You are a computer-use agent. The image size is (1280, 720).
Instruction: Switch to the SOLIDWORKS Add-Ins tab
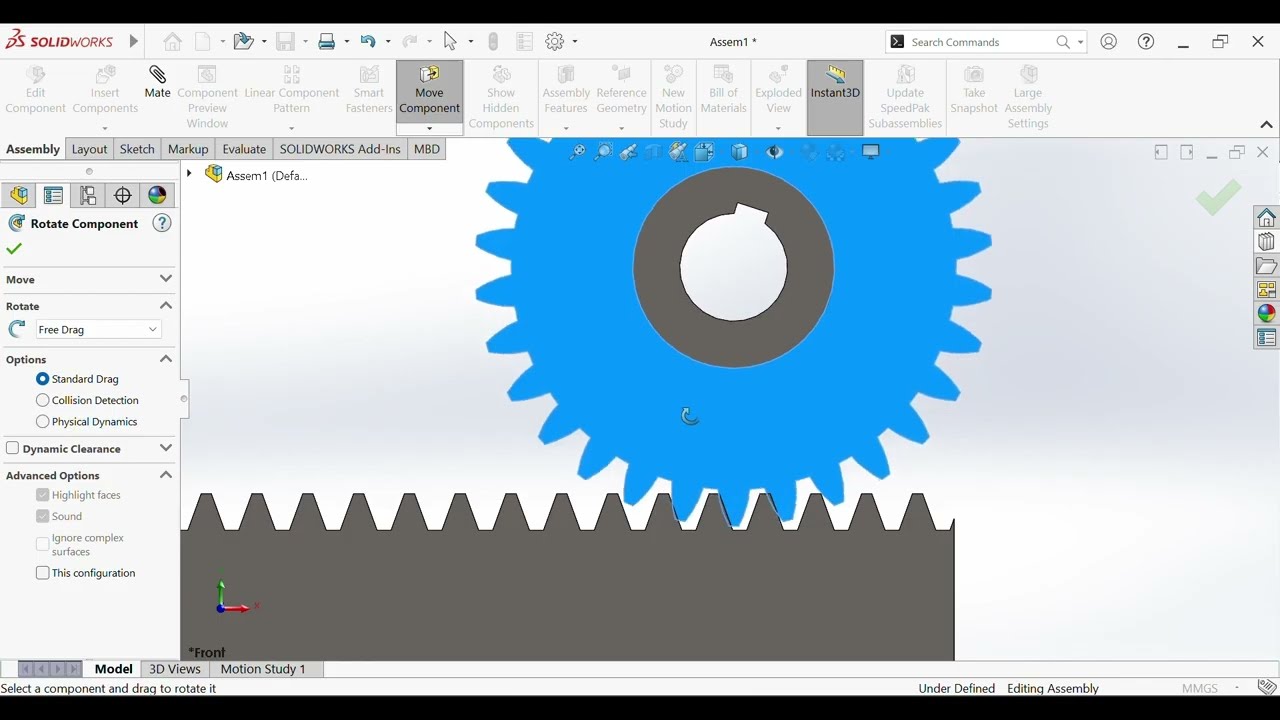(340, 149)
